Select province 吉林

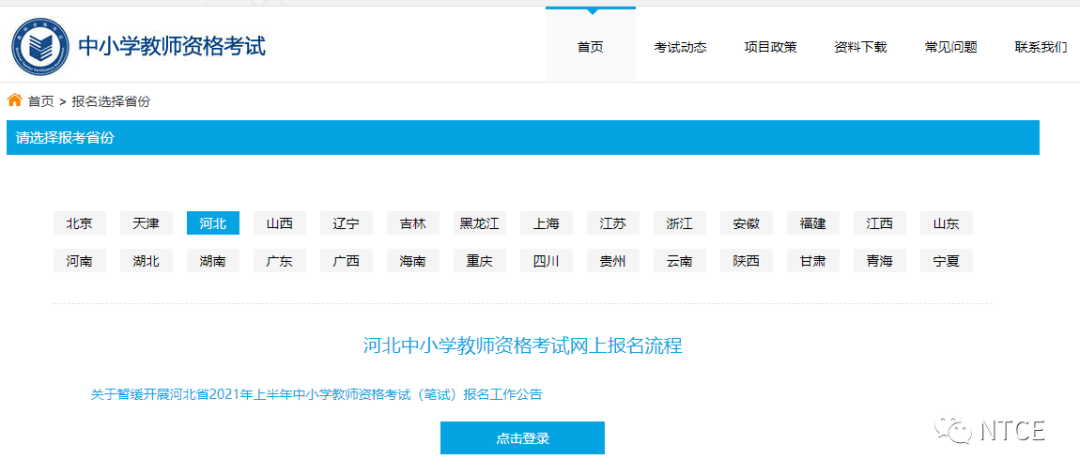pos(413,223)
